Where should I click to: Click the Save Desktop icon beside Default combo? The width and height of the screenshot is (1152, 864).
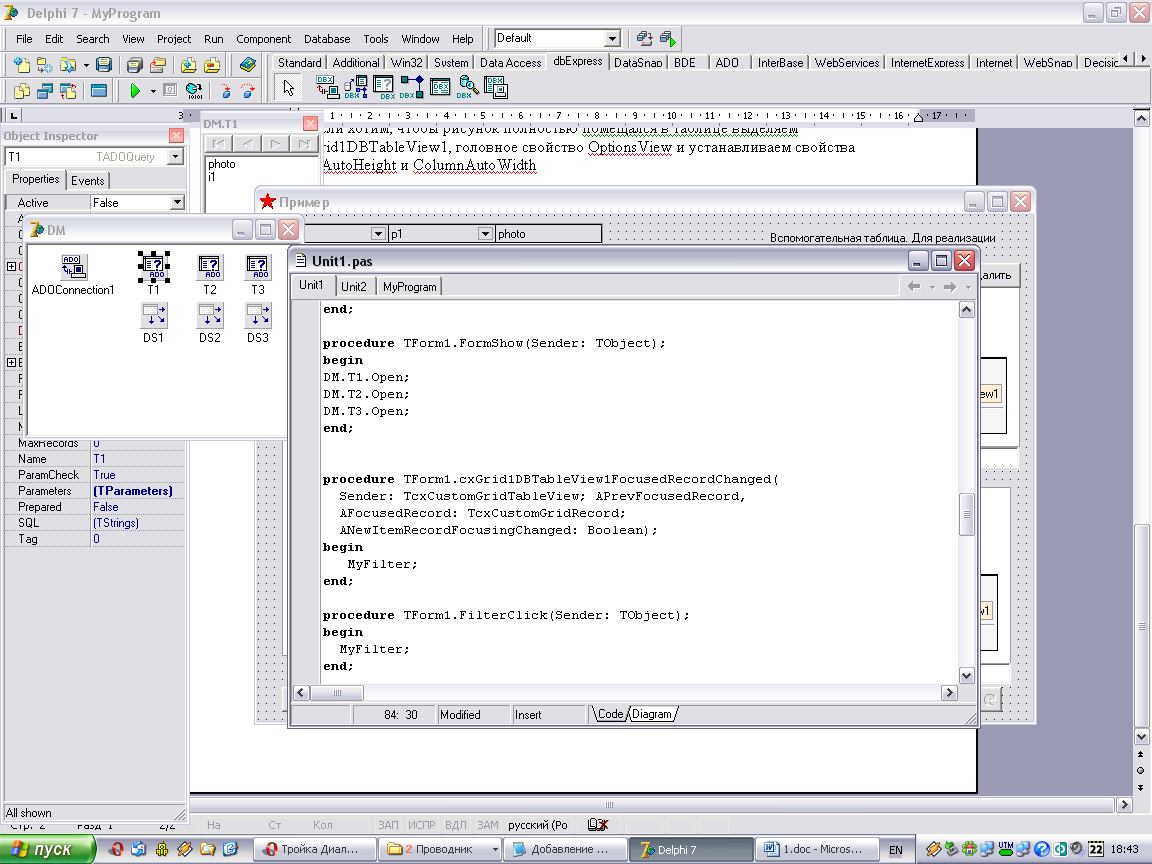click(644, 38)
